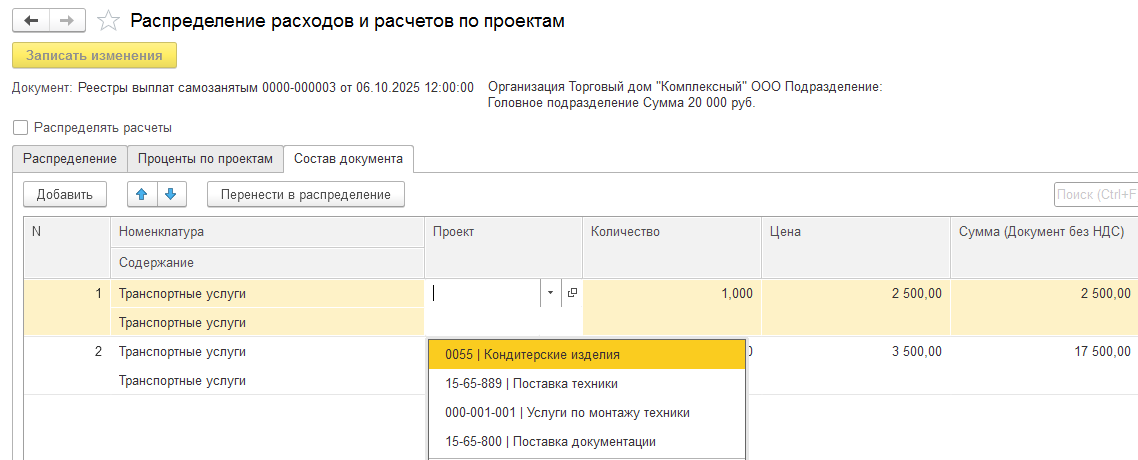Expand the Проект field dropdown arrow

pos(550,293)
